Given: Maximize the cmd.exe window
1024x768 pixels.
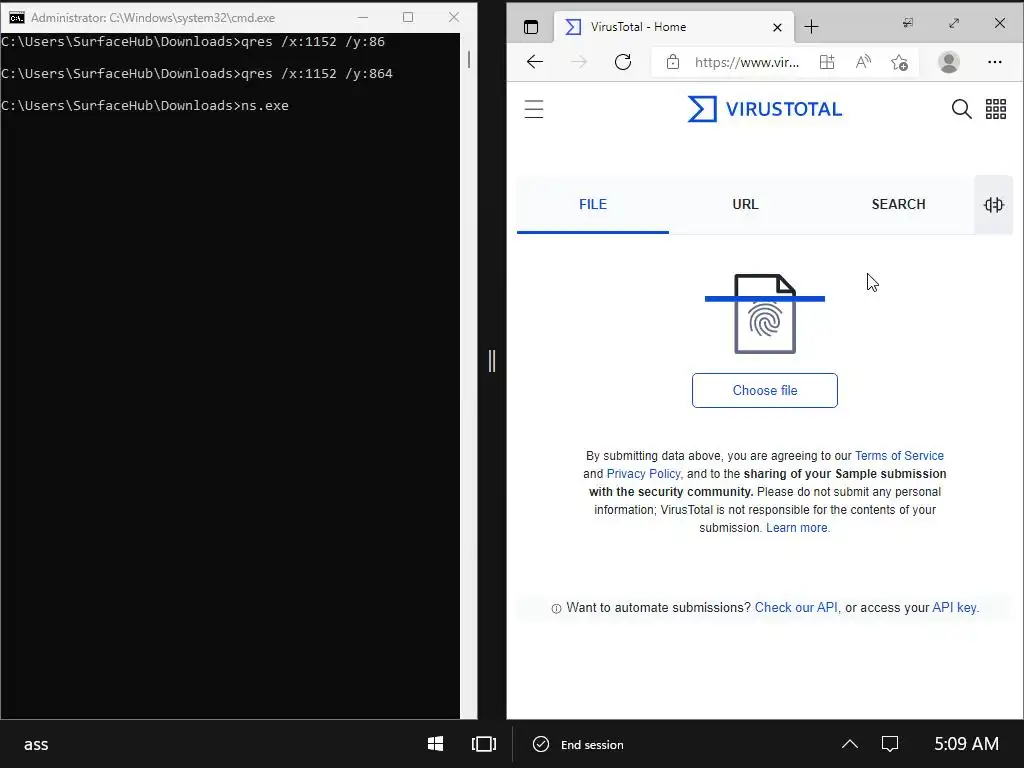Looking at the screenshot, I should tap(408, 17).
